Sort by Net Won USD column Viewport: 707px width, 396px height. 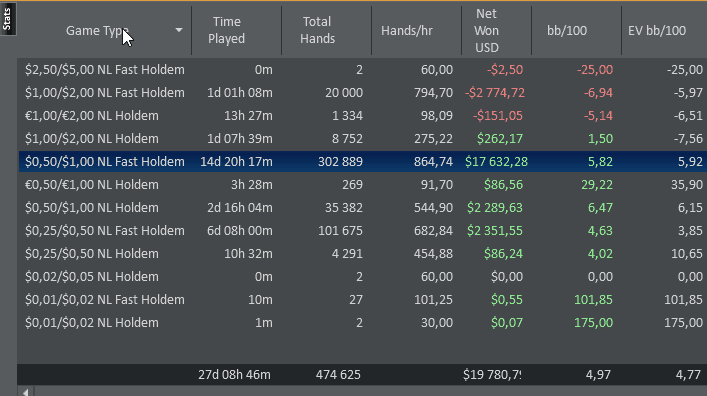point(487,31)
